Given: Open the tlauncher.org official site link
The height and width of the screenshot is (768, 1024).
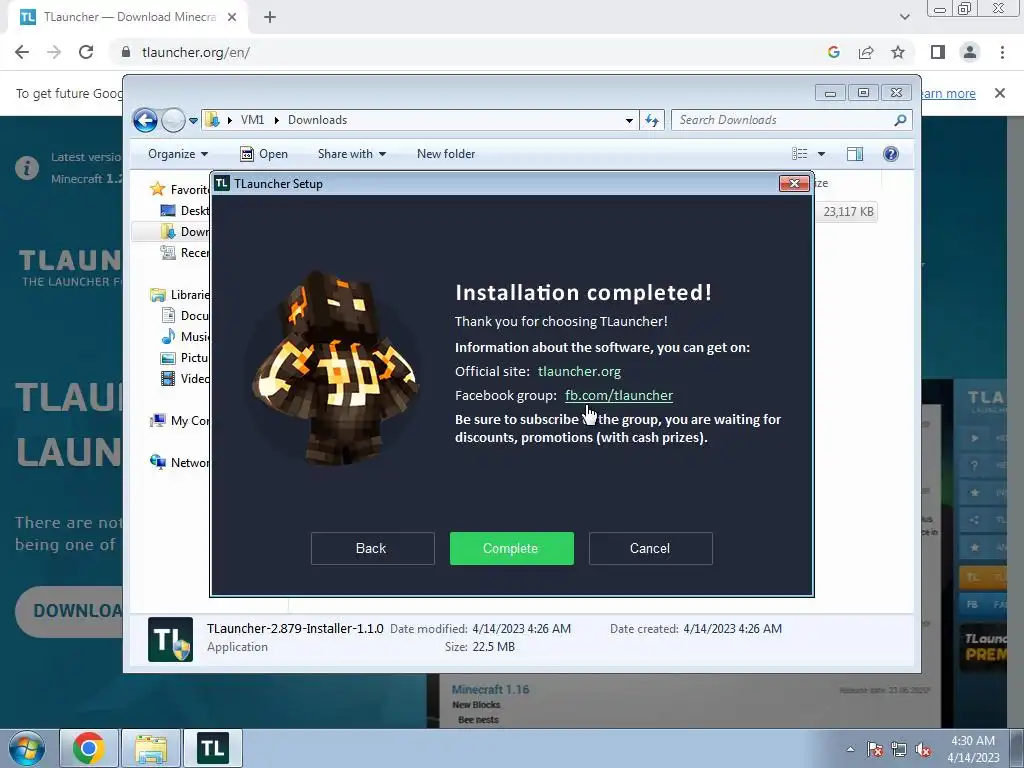Looking at the screenshot, I should pyautogui.click(x=579, y=372).
